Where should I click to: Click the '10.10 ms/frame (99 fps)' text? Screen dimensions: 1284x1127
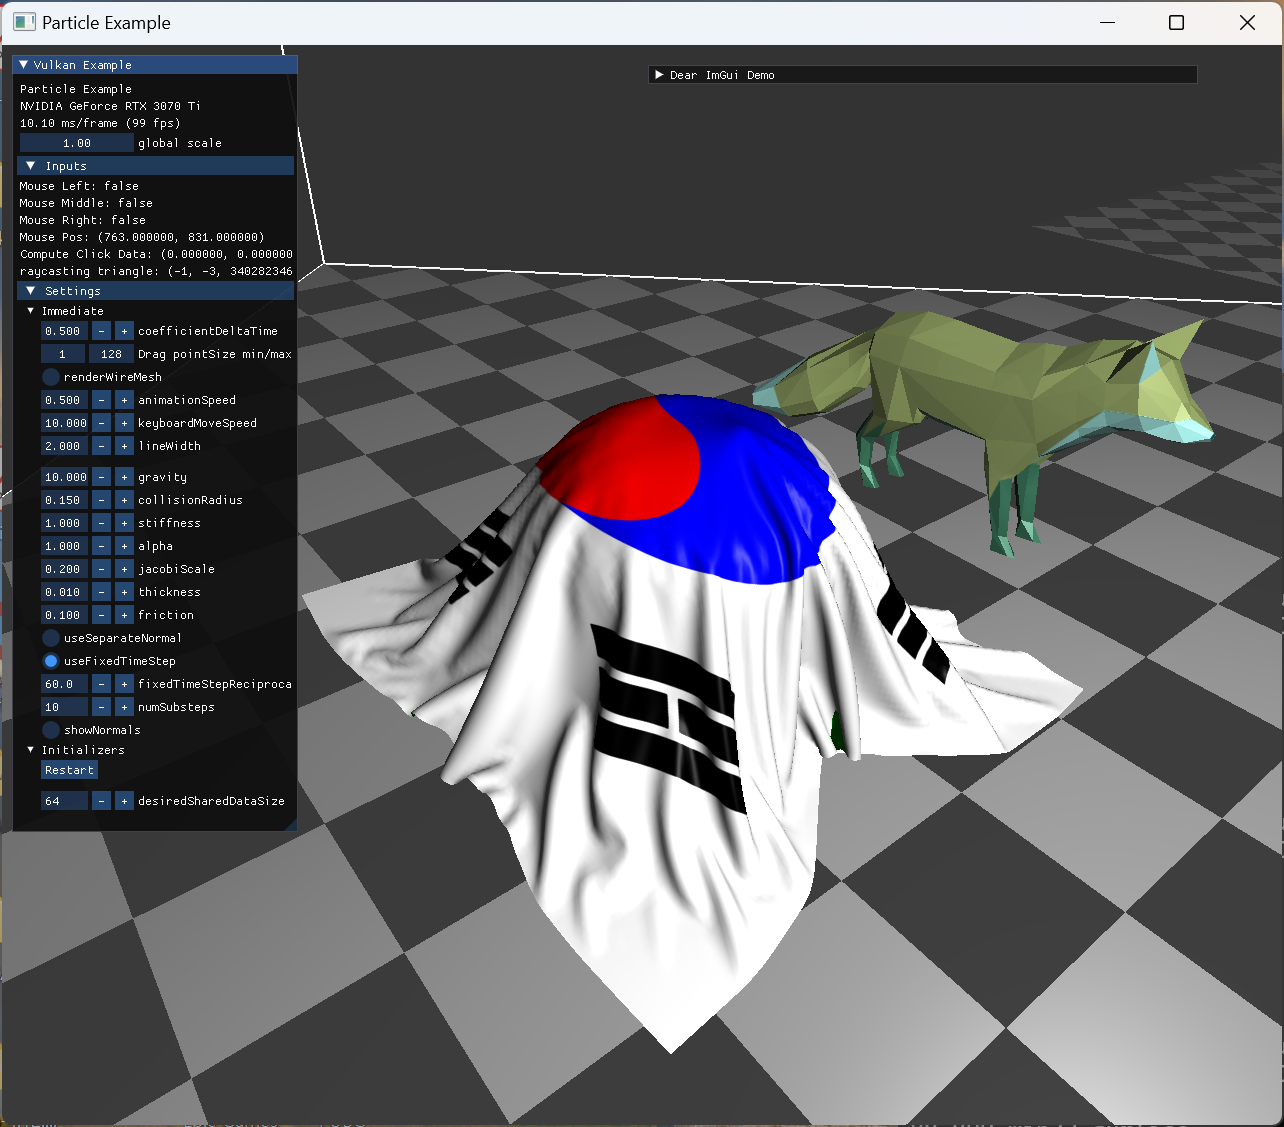100,123
